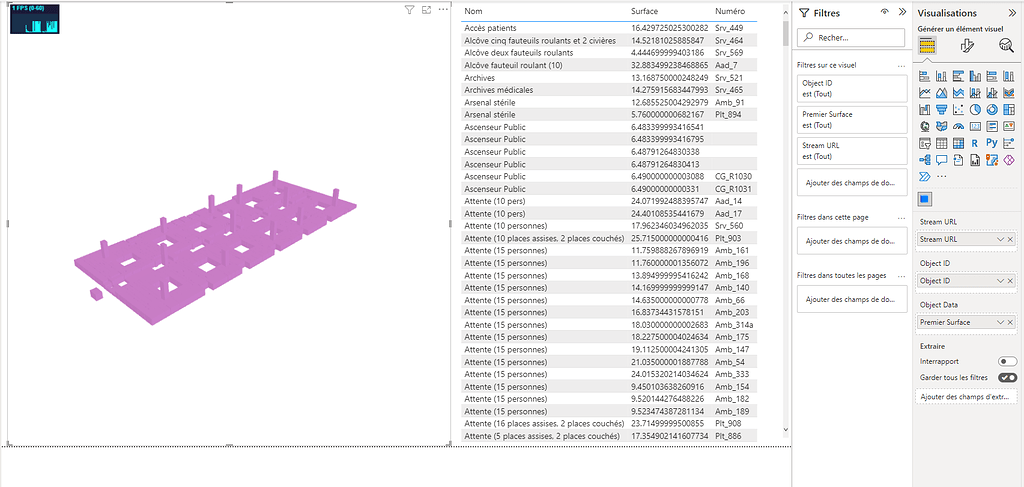
Task: Open the Analytics magnifier tab
Action: pos(1005,46)
